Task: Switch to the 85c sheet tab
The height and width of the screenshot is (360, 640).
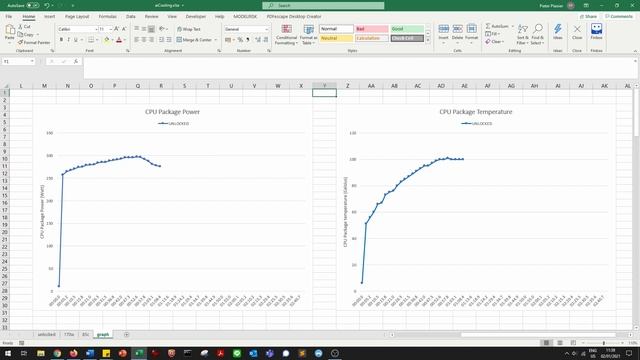Action: coord(85,335)
